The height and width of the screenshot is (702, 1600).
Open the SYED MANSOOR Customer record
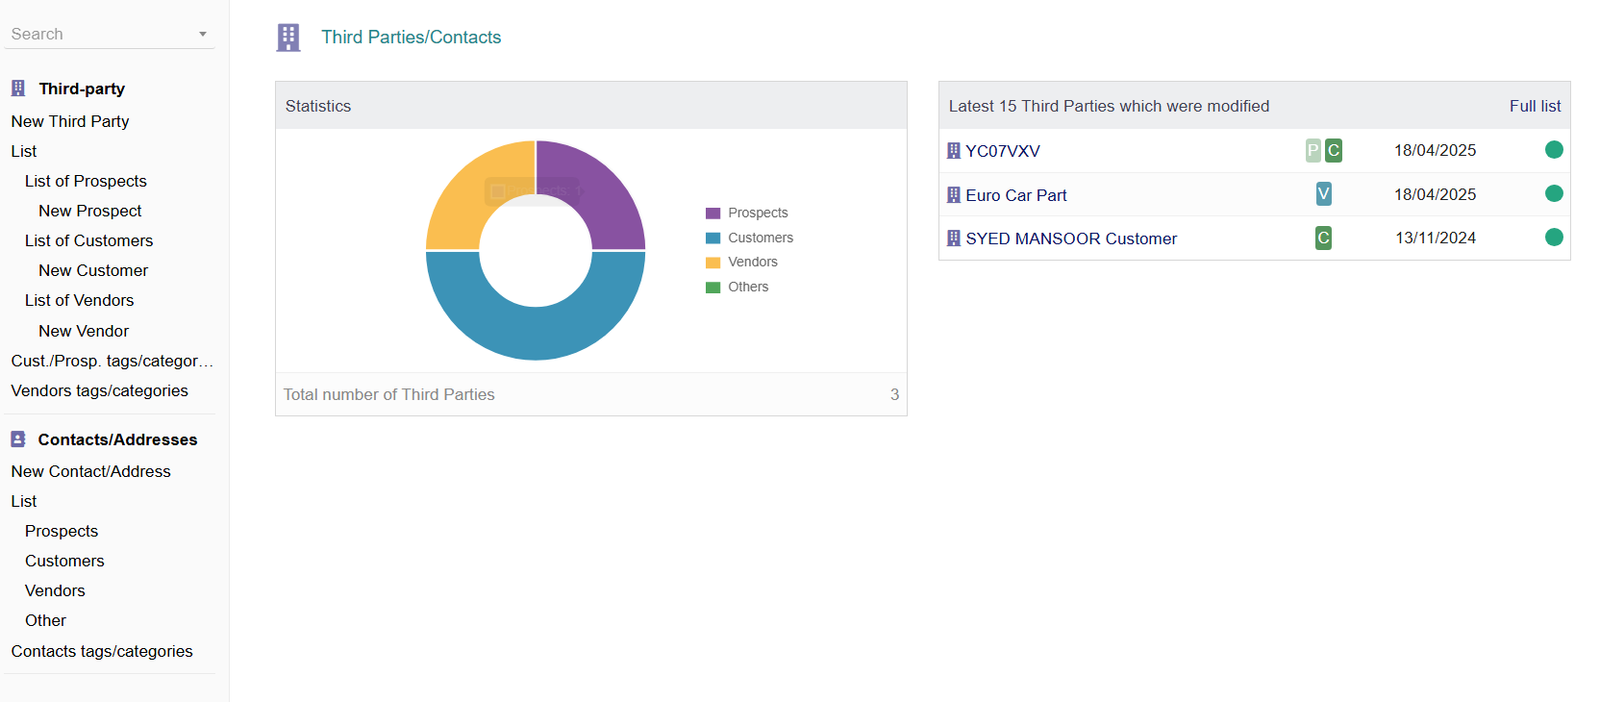coord(1070,239)
